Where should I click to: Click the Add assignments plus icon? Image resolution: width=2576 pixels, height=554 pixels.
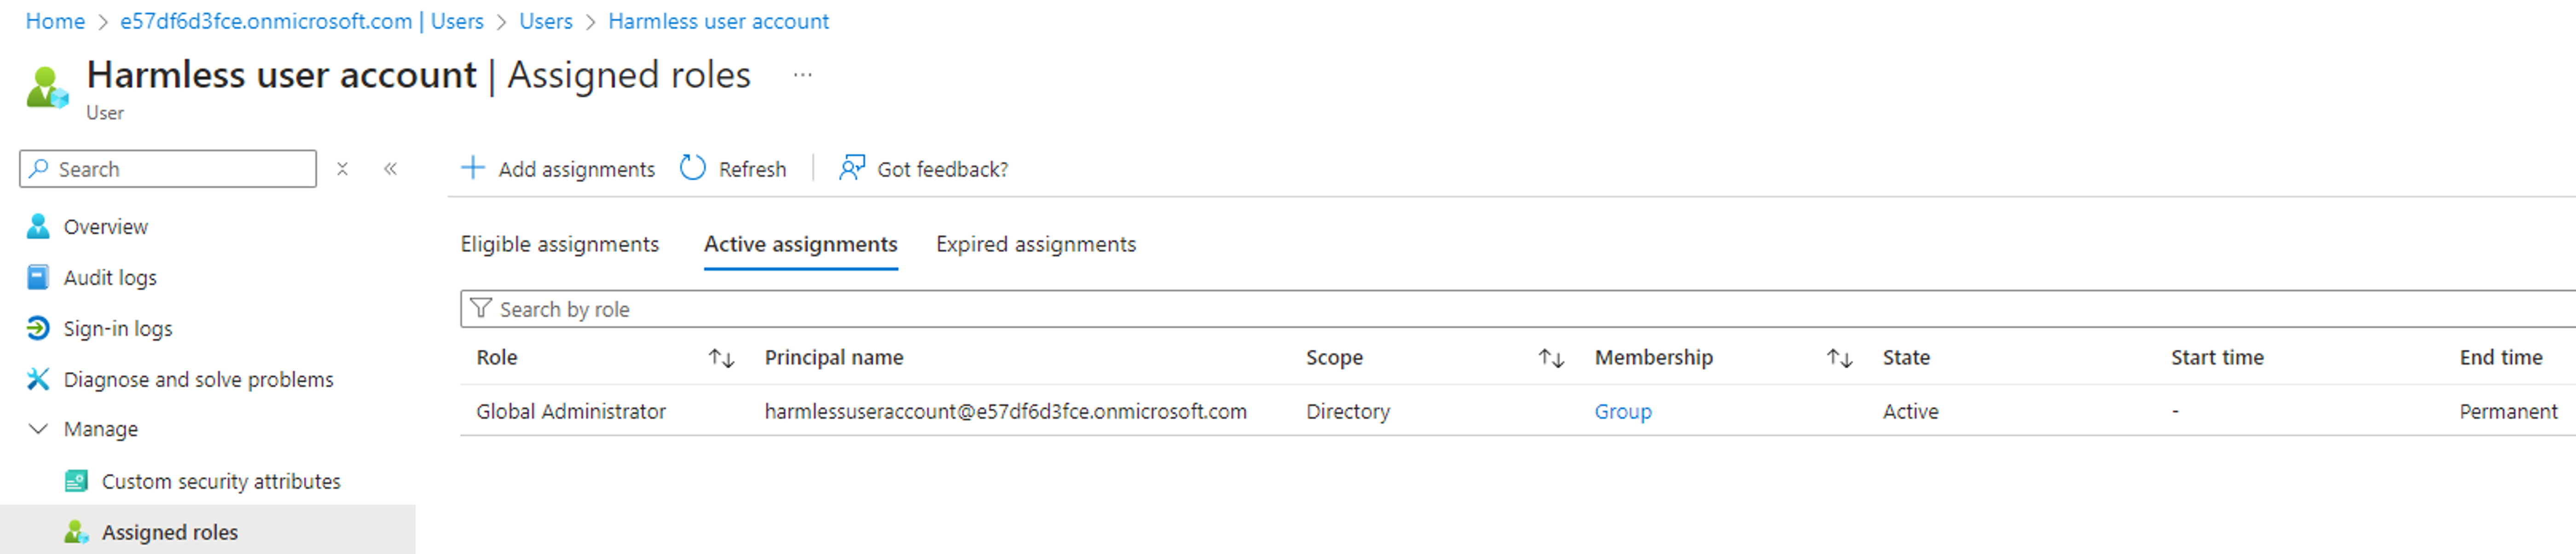coord(472,168)
